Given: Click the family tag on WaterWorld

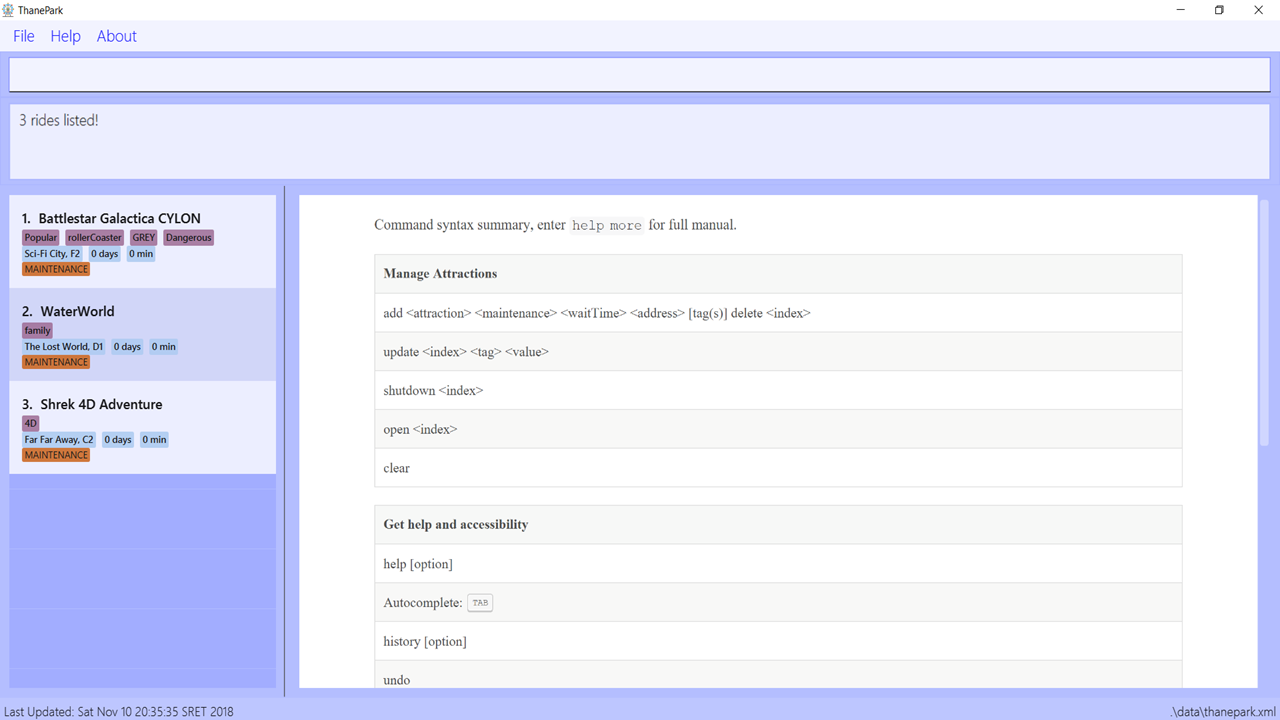Looking at the screenshot, I should coord(38,331).
